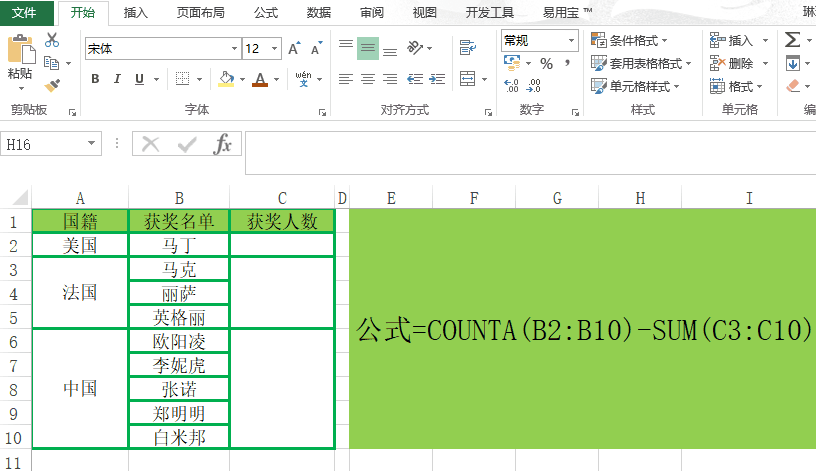Center text horizontally

pos(368,79)
